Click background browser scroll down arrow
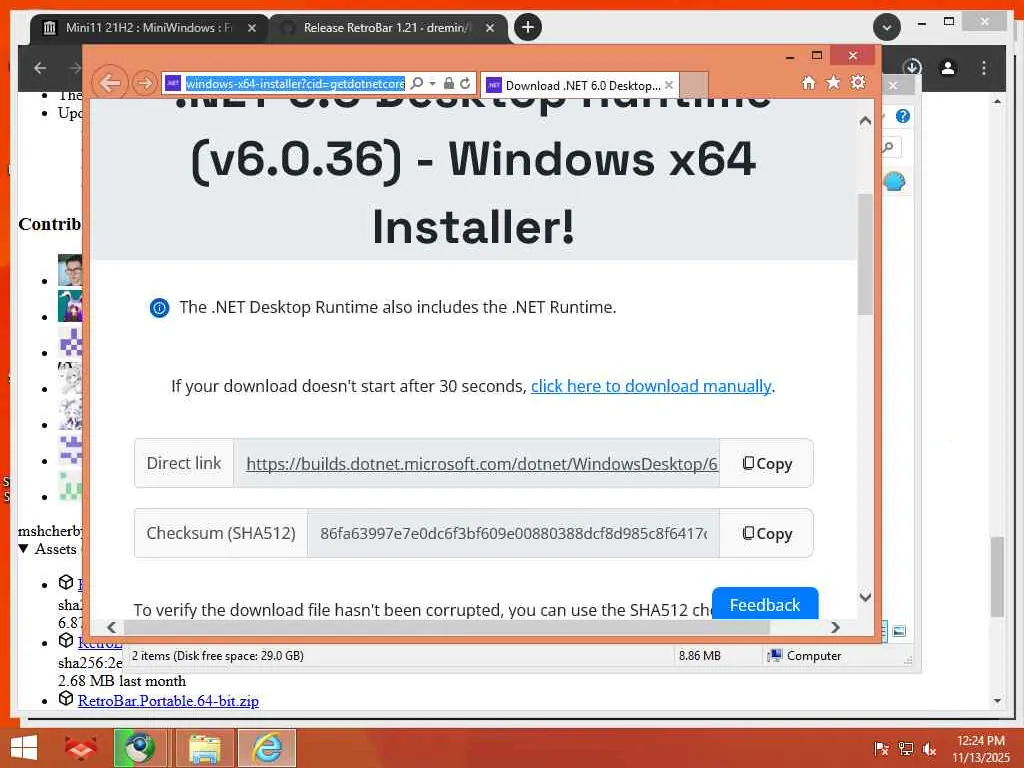This screenshot has height=768, width=1024. click(997, 701)
